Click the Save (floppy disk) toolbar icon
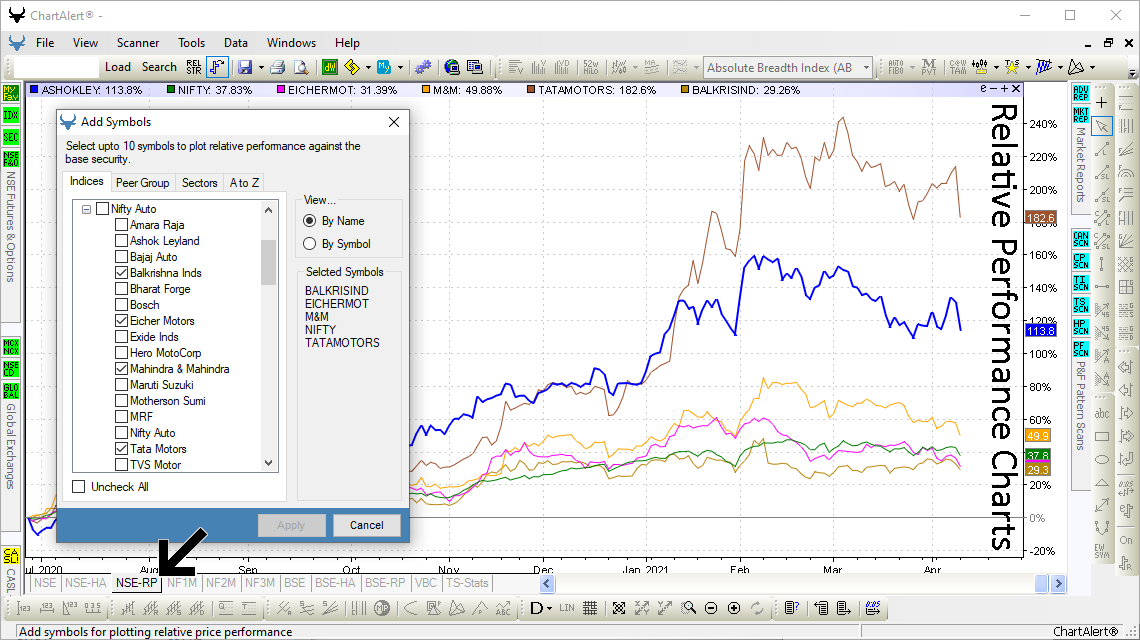This screenshot has height=640, width=1140. pos(245,67)
